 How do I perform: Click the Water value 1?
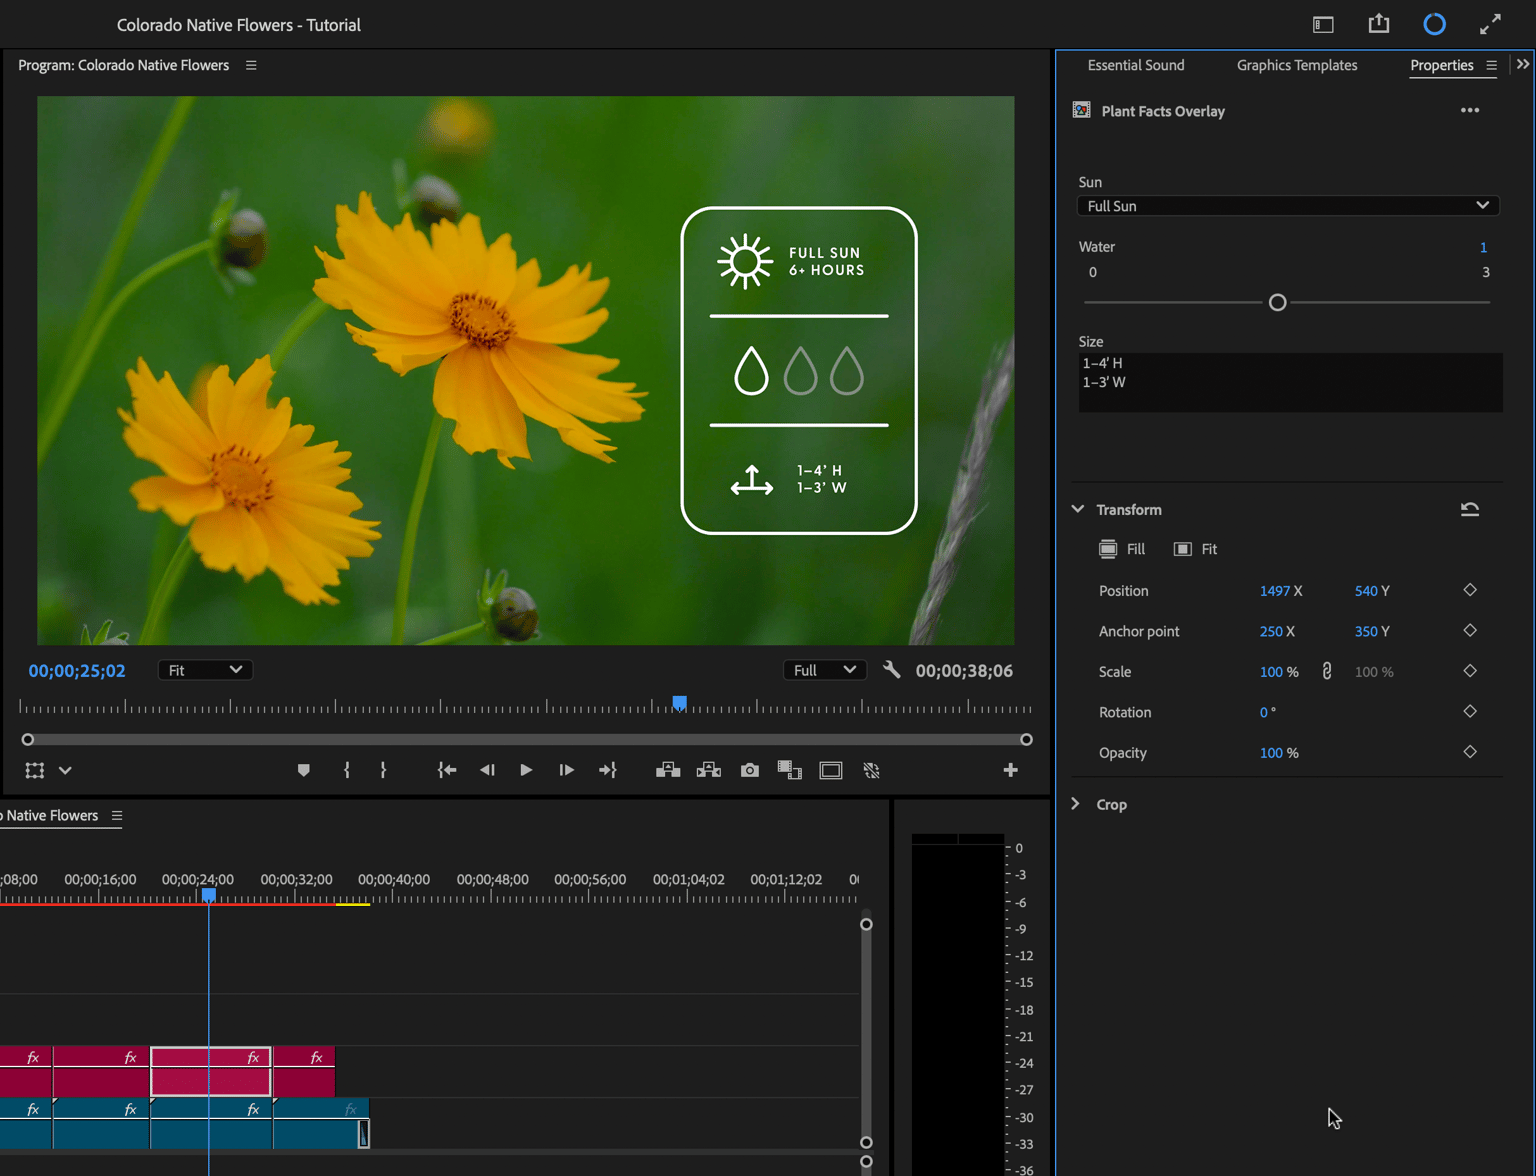coord(1483,248)
